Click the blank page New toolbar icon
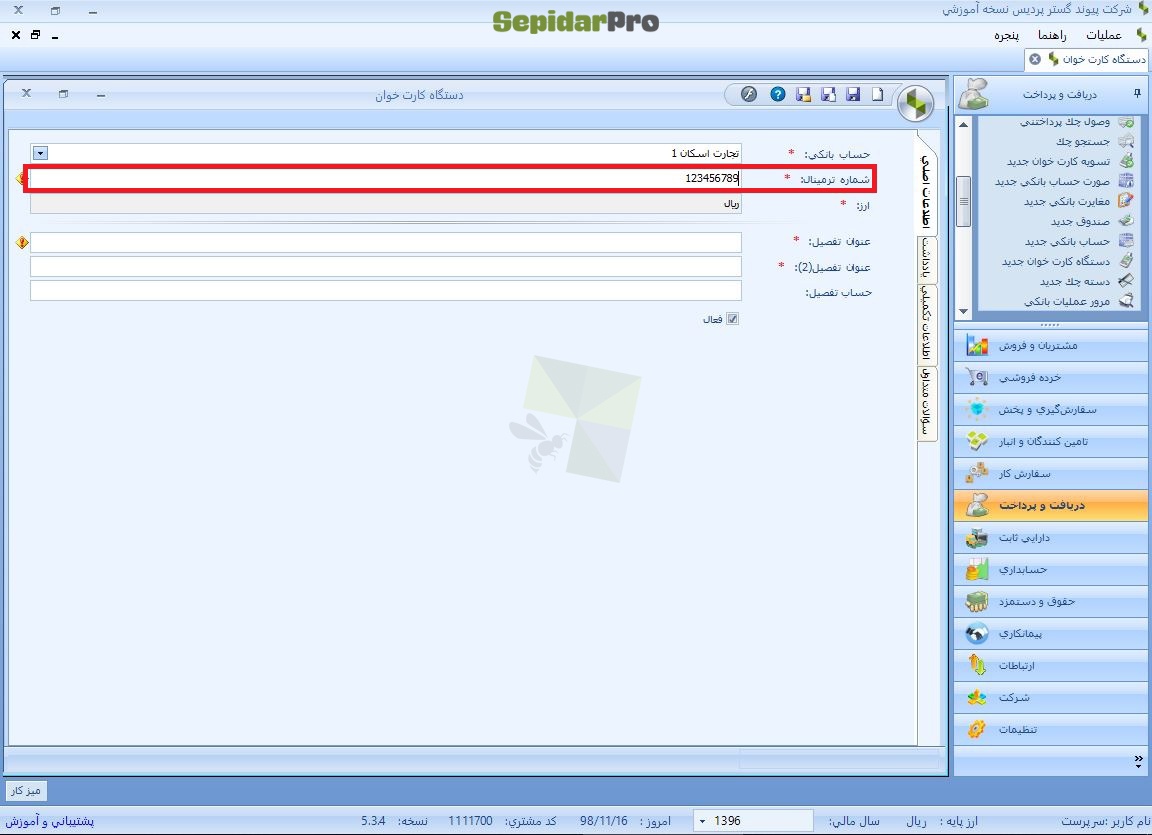The width and height of the screenshot is (1152, 835). 877,94
